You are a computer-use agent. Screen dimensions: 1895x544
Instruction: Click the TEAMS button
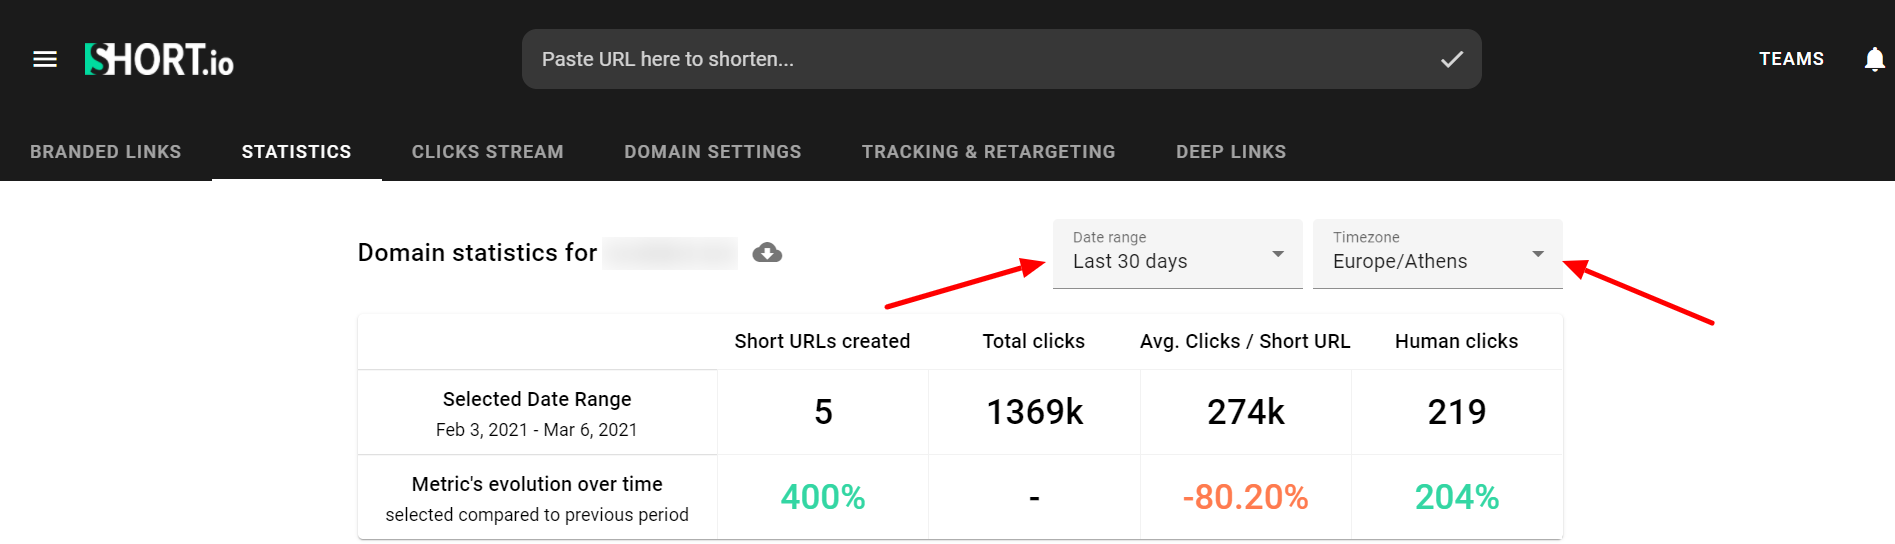coord(1792,59)
